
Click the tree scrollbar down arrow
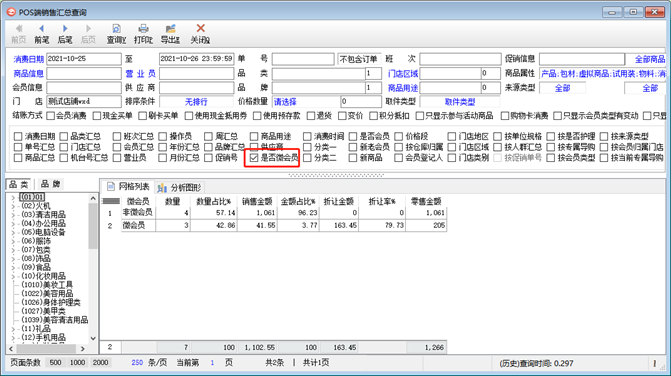coord(93,338)
